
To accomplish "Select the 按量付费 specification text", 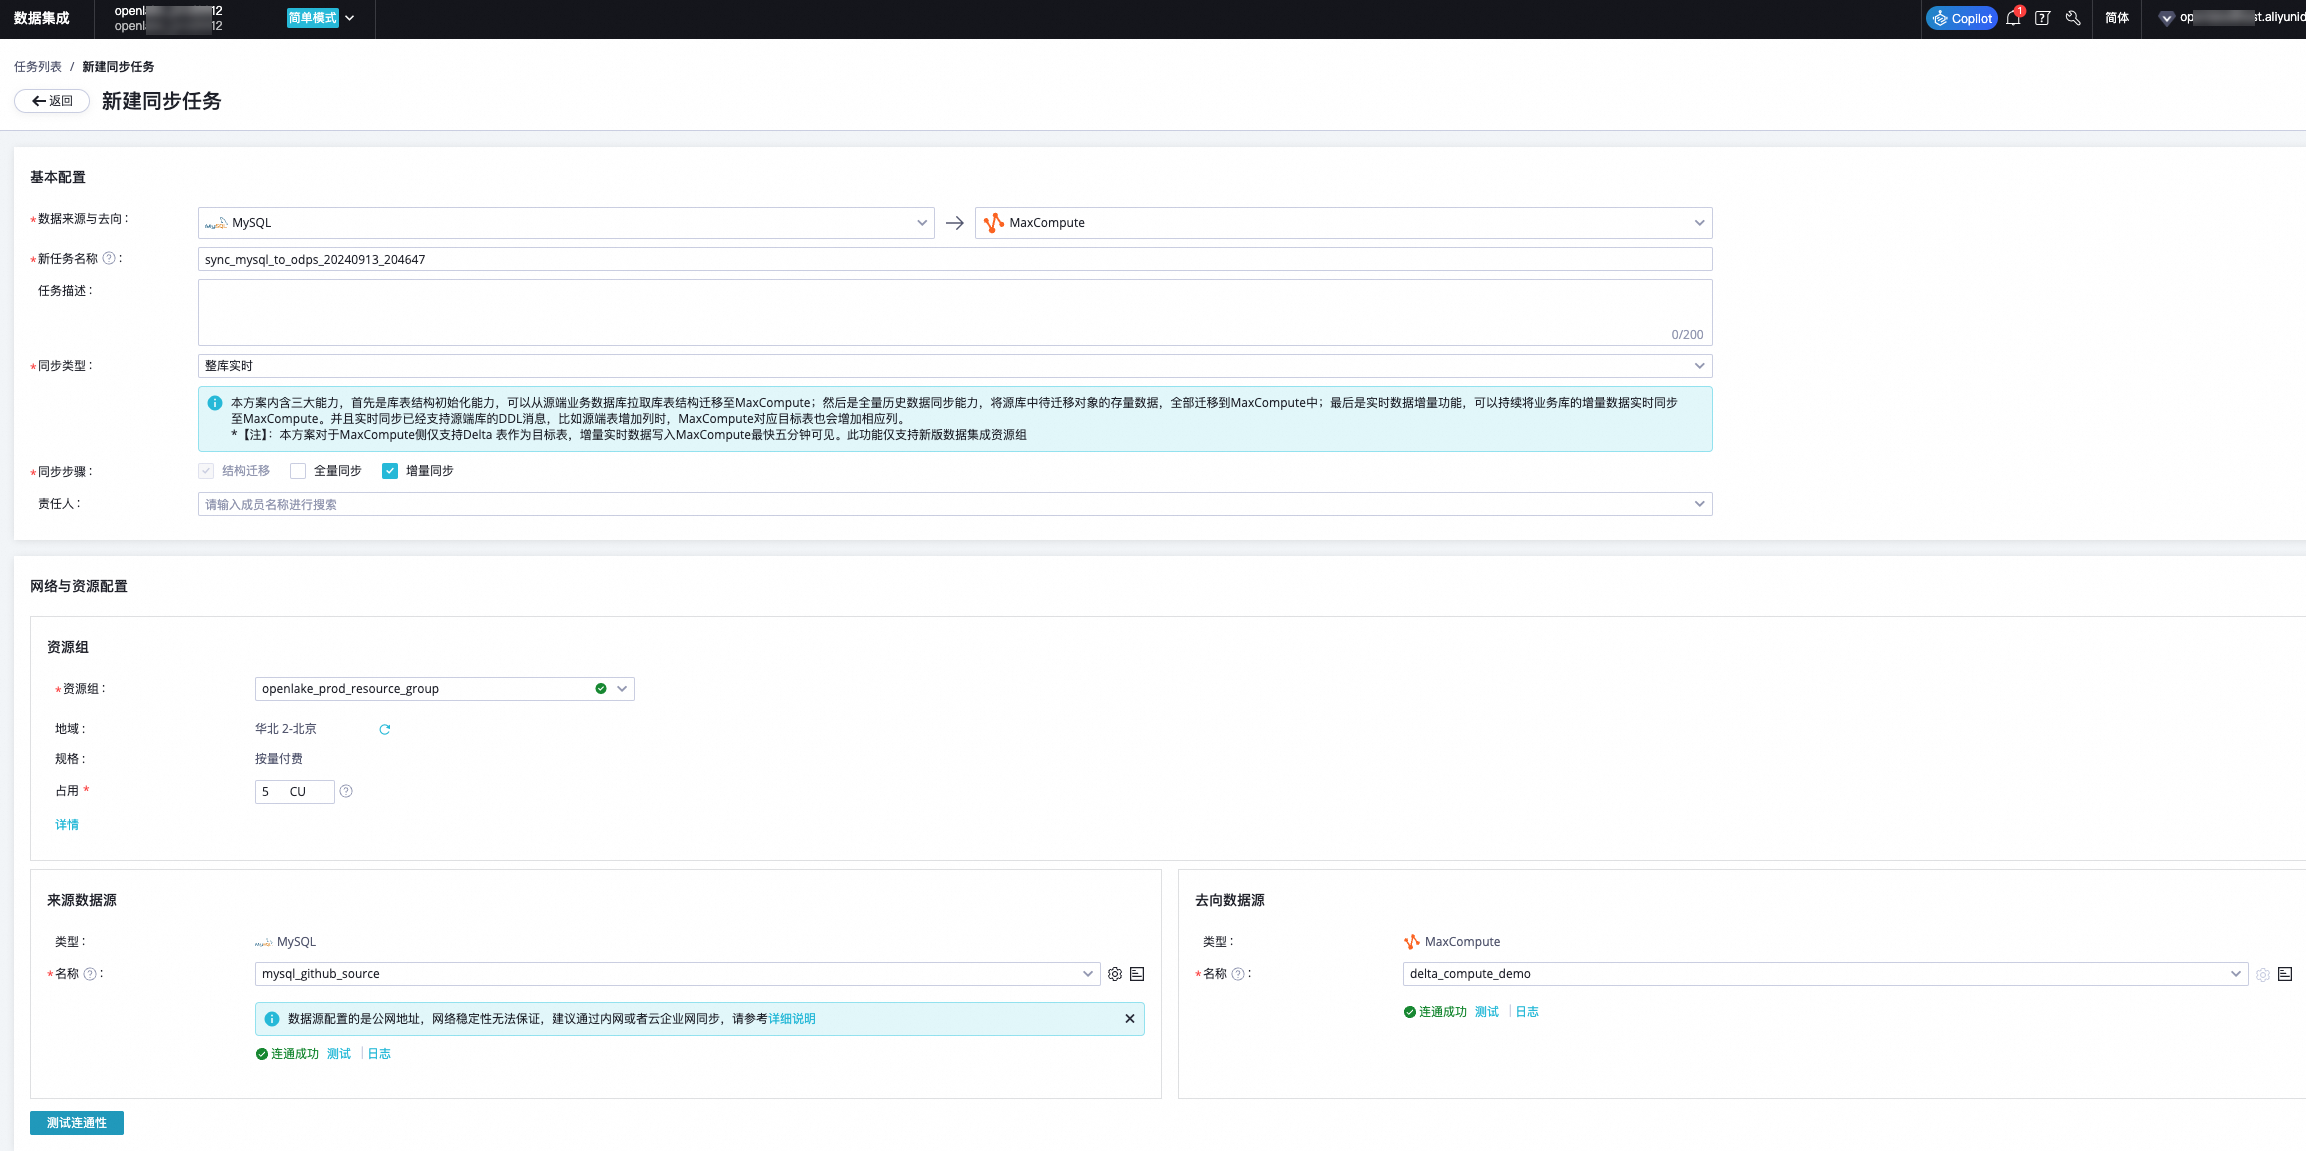I will coord(279,759).
